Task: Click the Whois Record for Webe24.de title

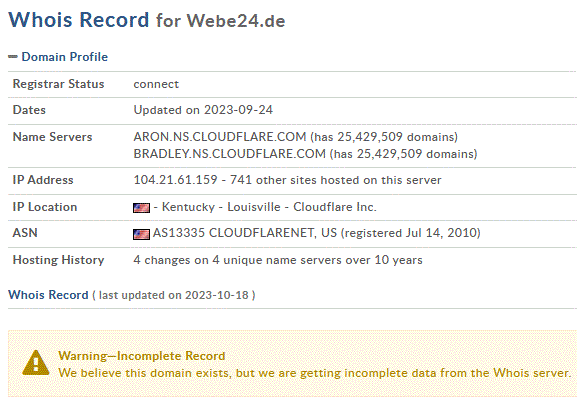Action: 147,20
